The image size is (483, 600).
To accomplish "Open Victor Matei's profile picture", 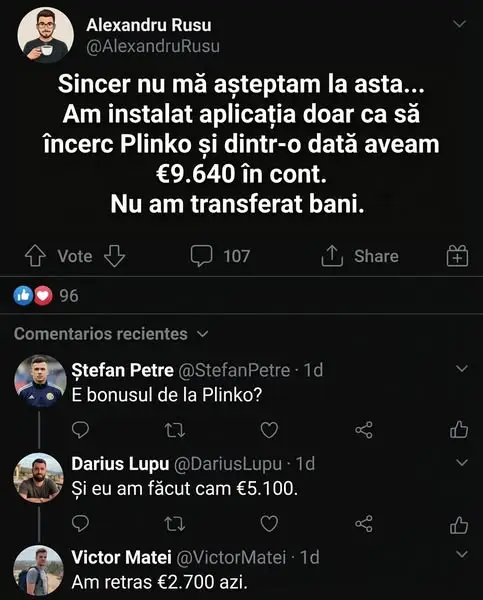I will [x=39, y=570].
